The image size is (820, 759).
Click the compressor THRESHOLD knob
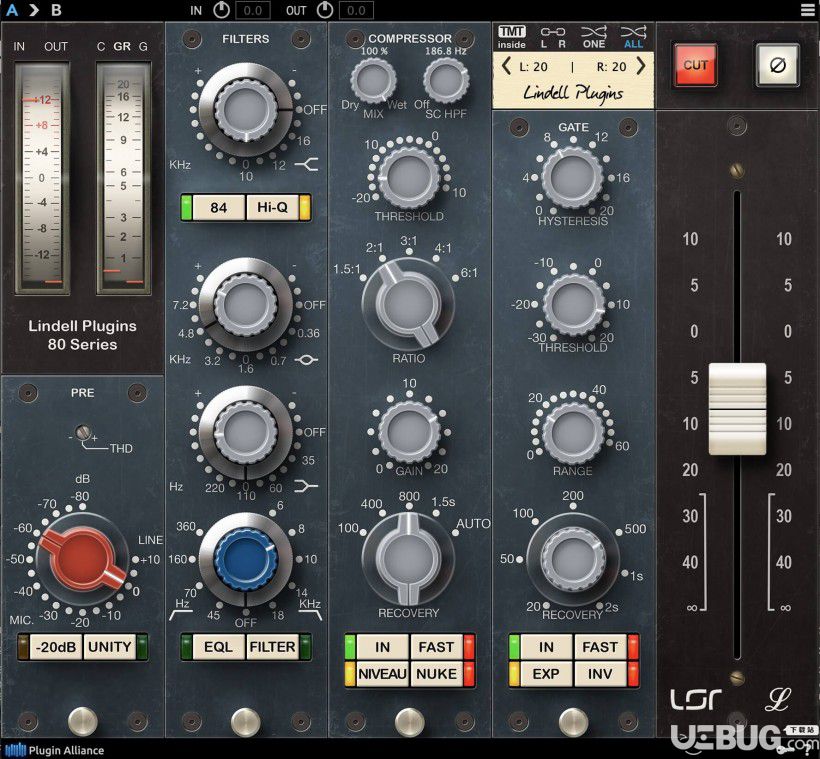click(408, 177)
